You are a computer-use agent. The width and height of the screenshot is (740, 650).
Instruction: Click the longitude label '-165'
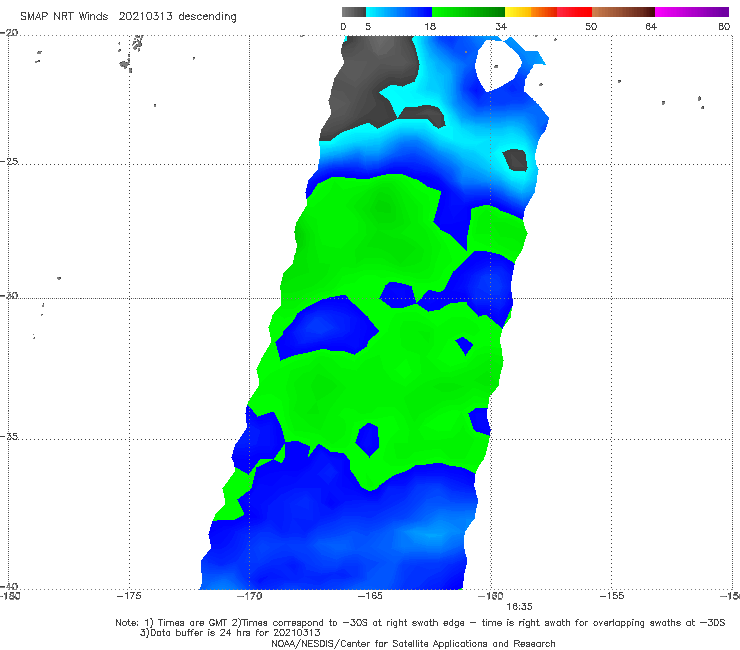tap(370, 596)
